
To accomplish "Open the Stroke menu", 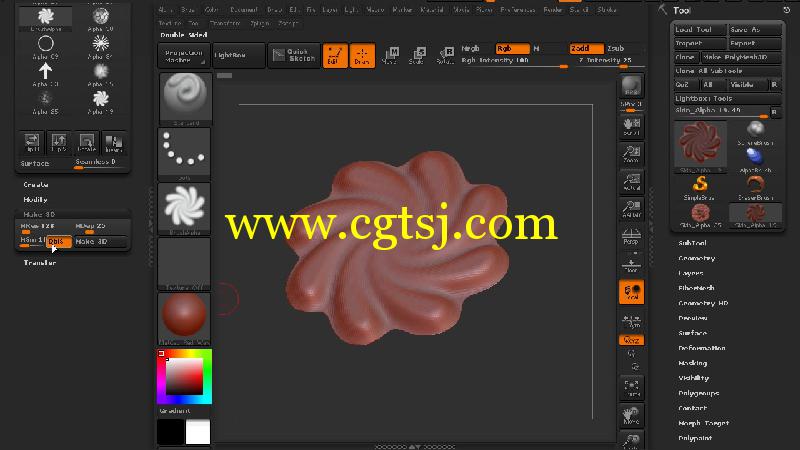I will [x=607, y=10].
